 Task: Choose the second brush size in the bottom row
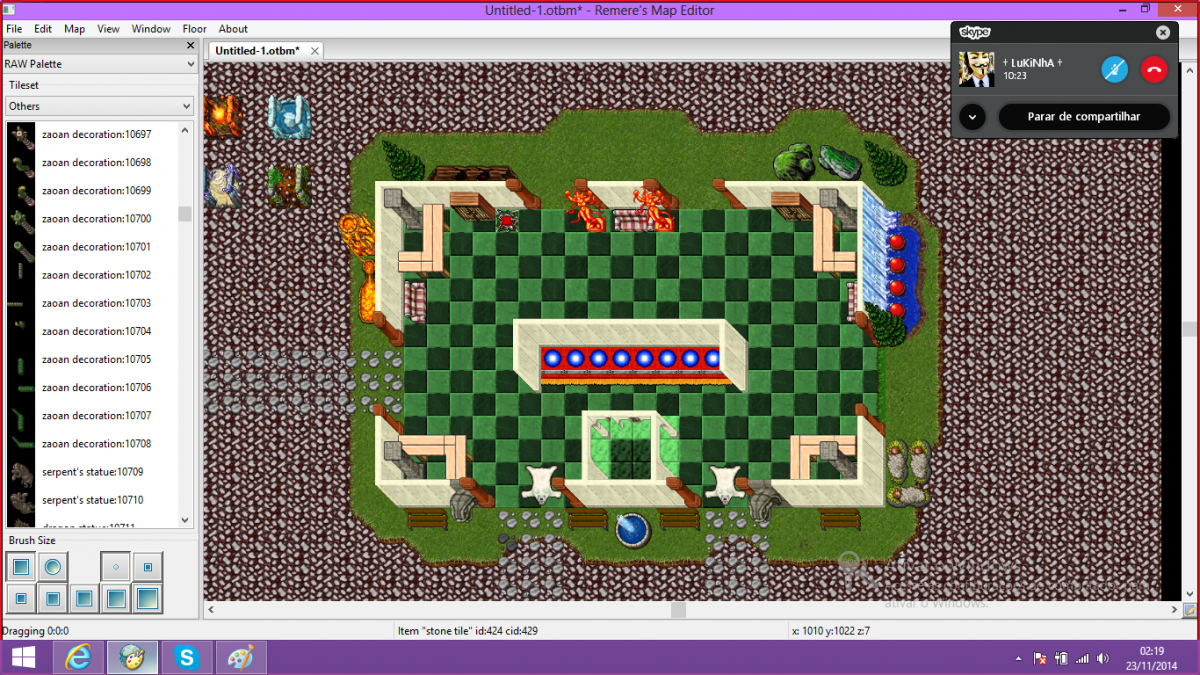pyautogui.click(x=53, y=599)
